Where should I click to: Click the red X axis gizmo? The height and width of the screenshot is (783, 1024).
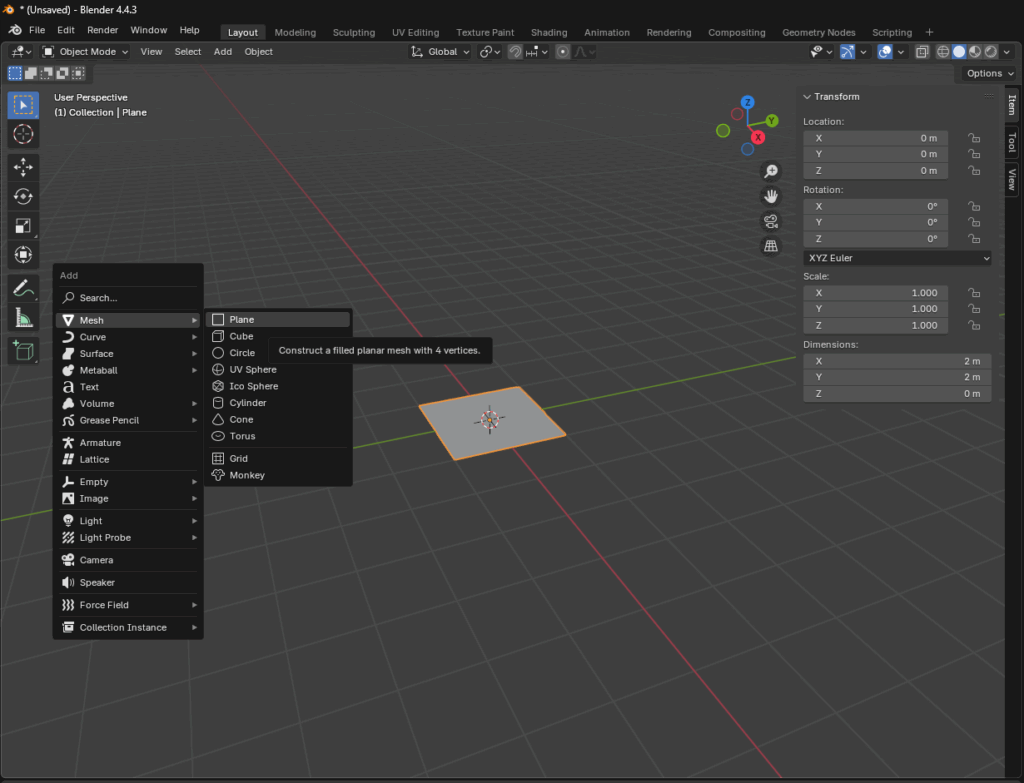pos(758,137)
